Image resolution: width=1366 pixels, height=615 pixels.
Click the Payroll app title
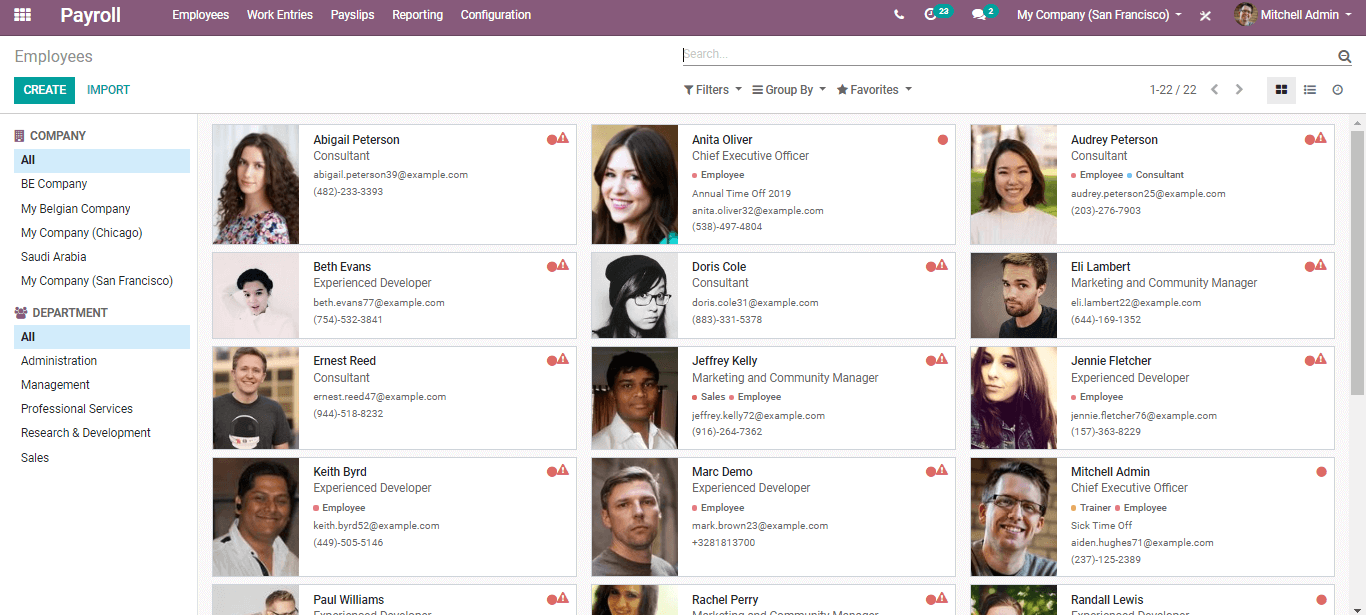[x=90, y=15]
